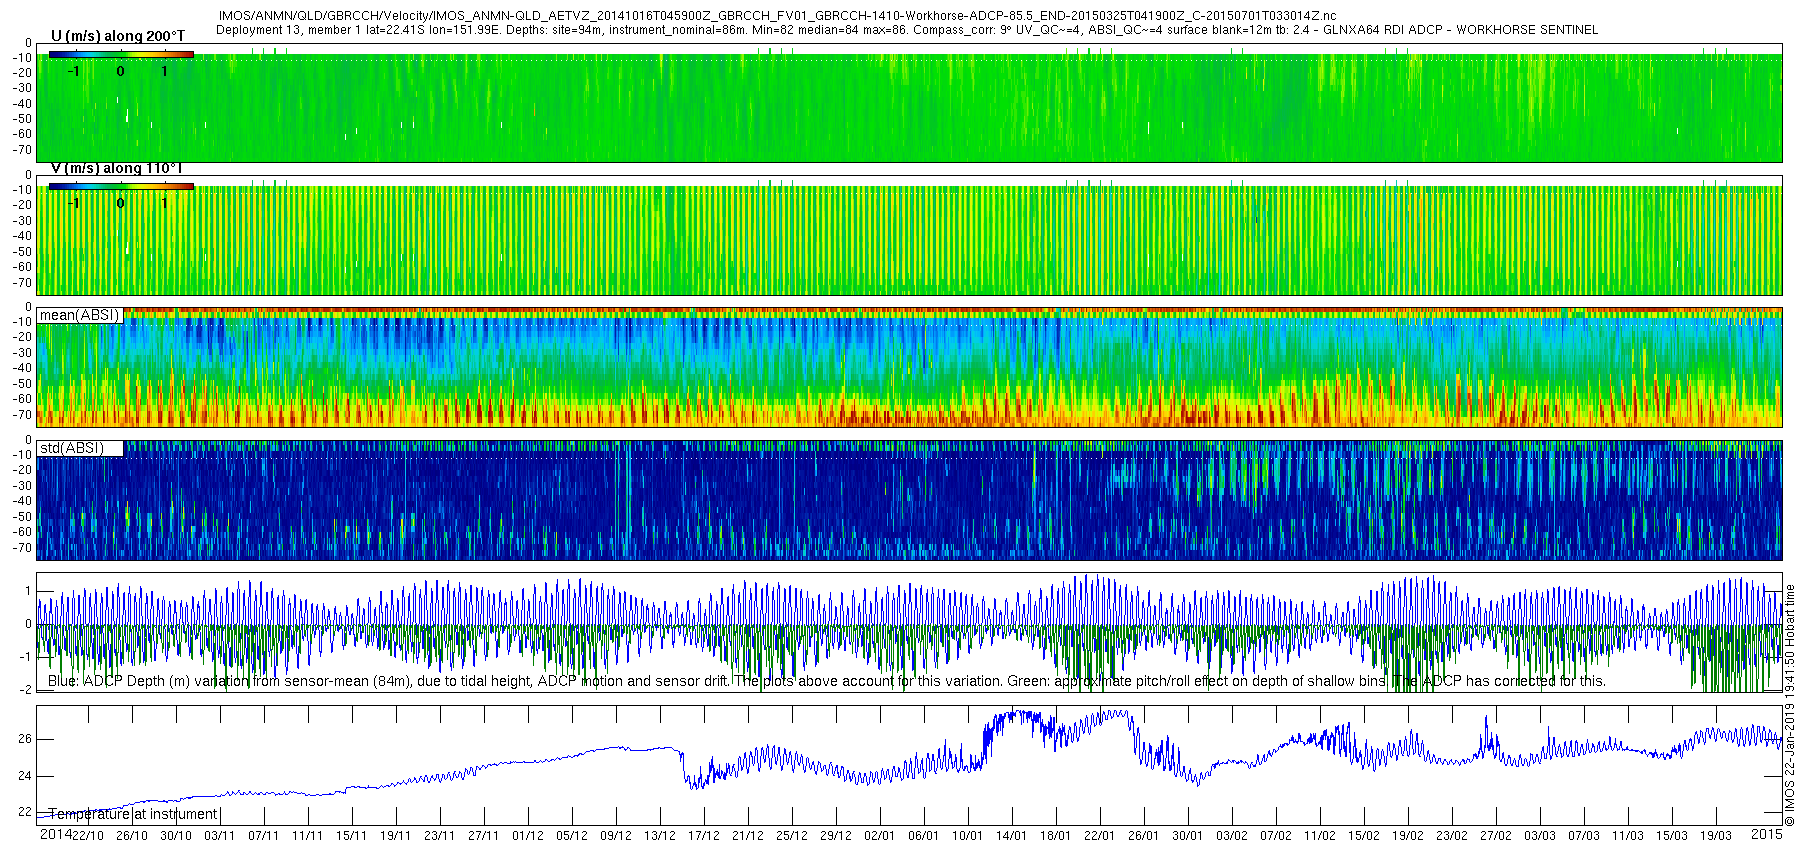Click the '-30' depth tick in the V velocity panel
This screenshot has height=850, width=1800.
21,221
